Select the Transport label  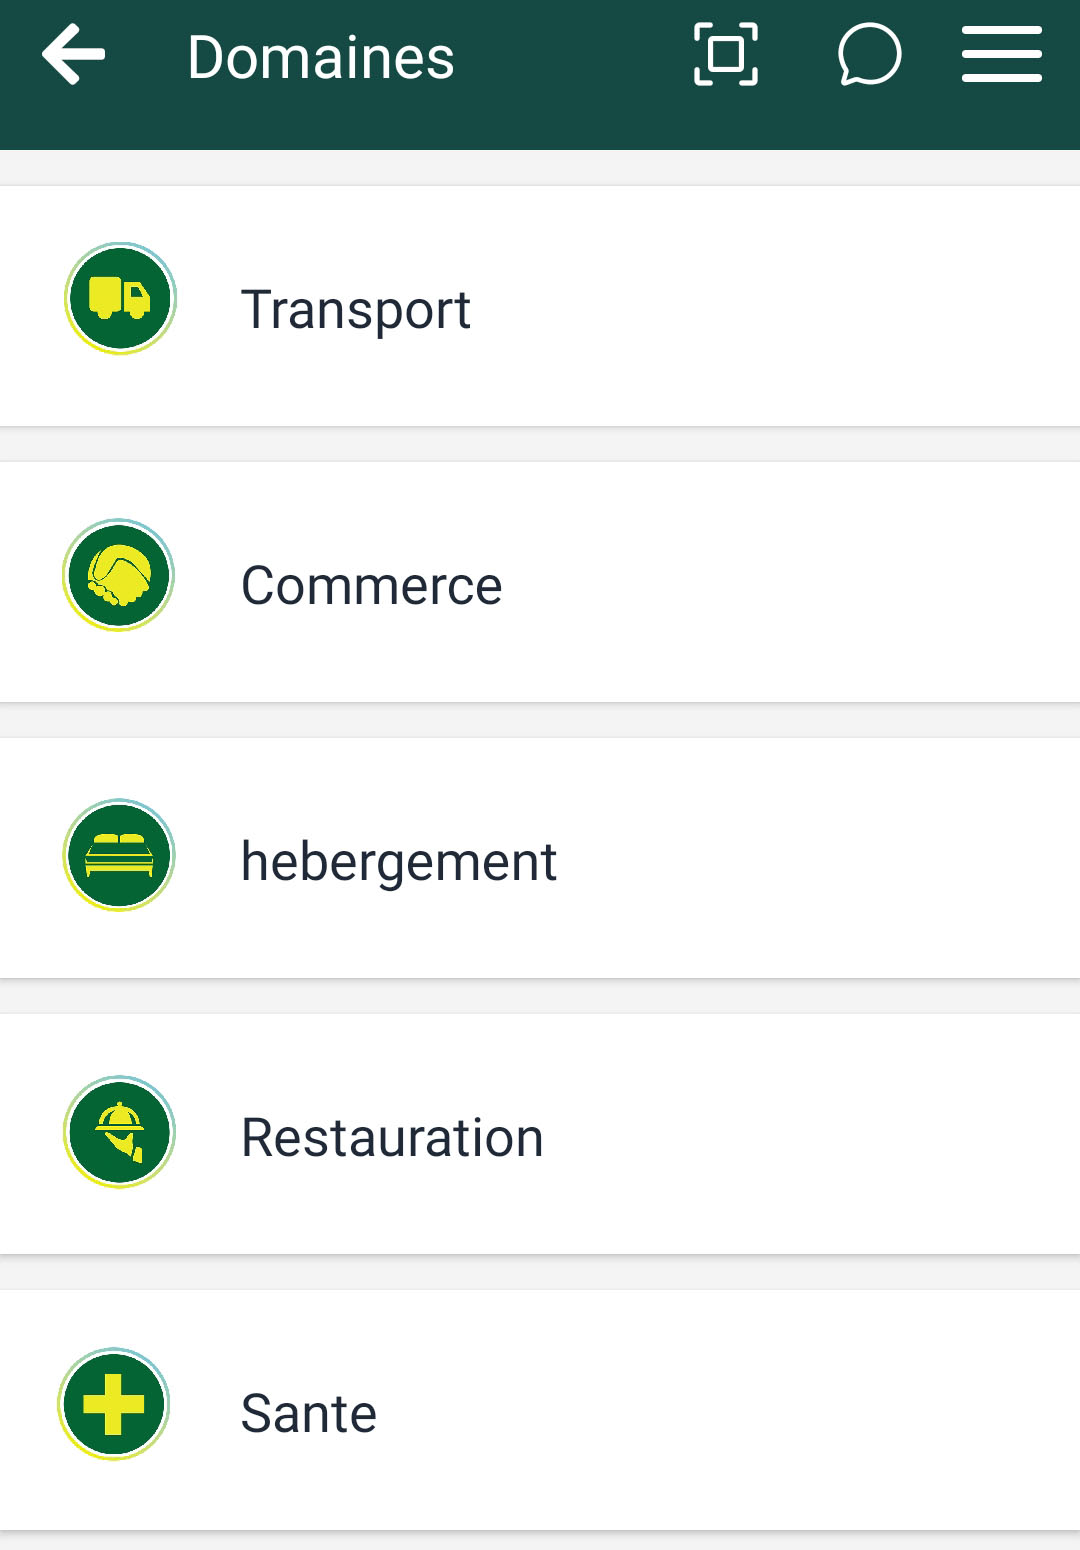[x=355, y=309]
